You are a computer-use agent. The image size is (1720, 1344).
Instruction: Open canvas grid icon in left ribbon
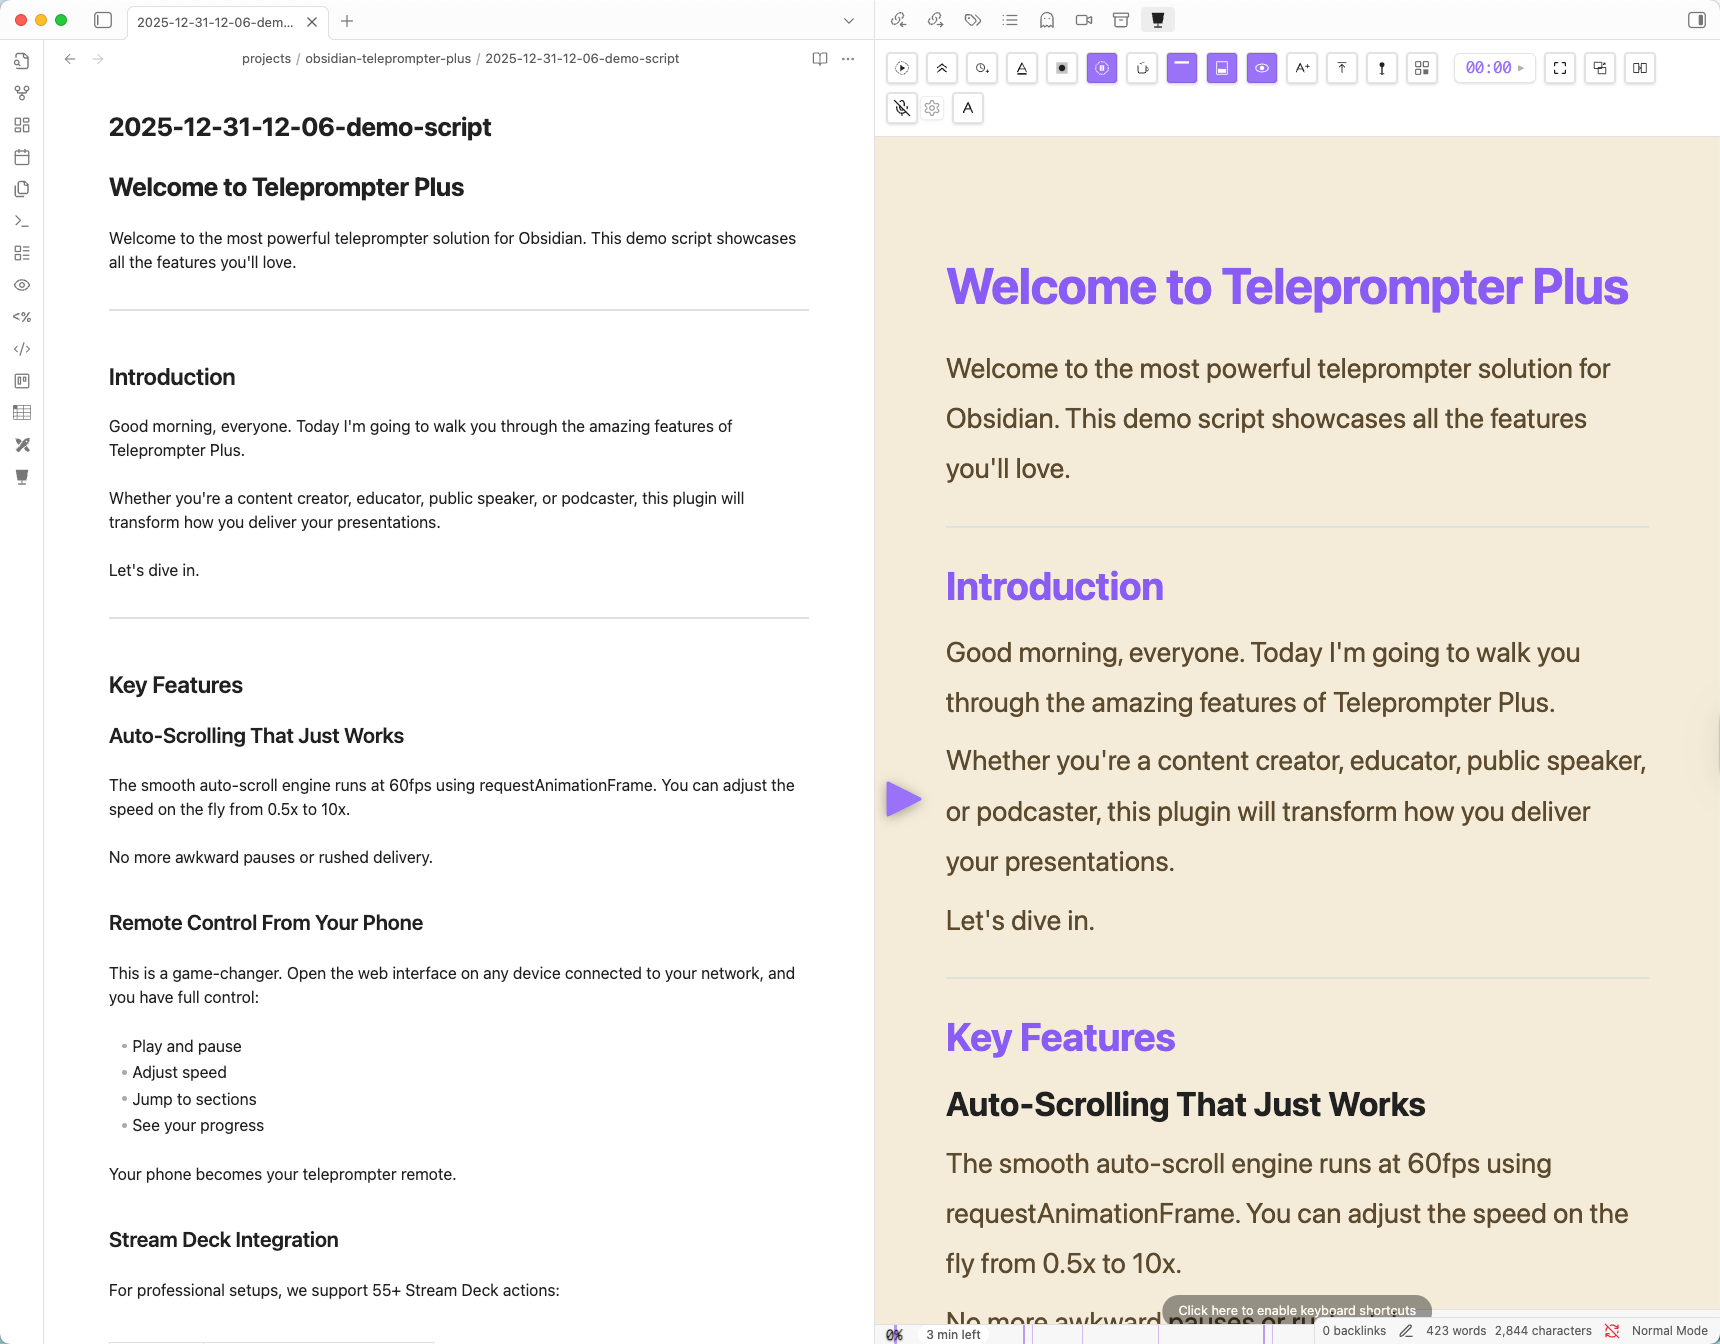22,125
